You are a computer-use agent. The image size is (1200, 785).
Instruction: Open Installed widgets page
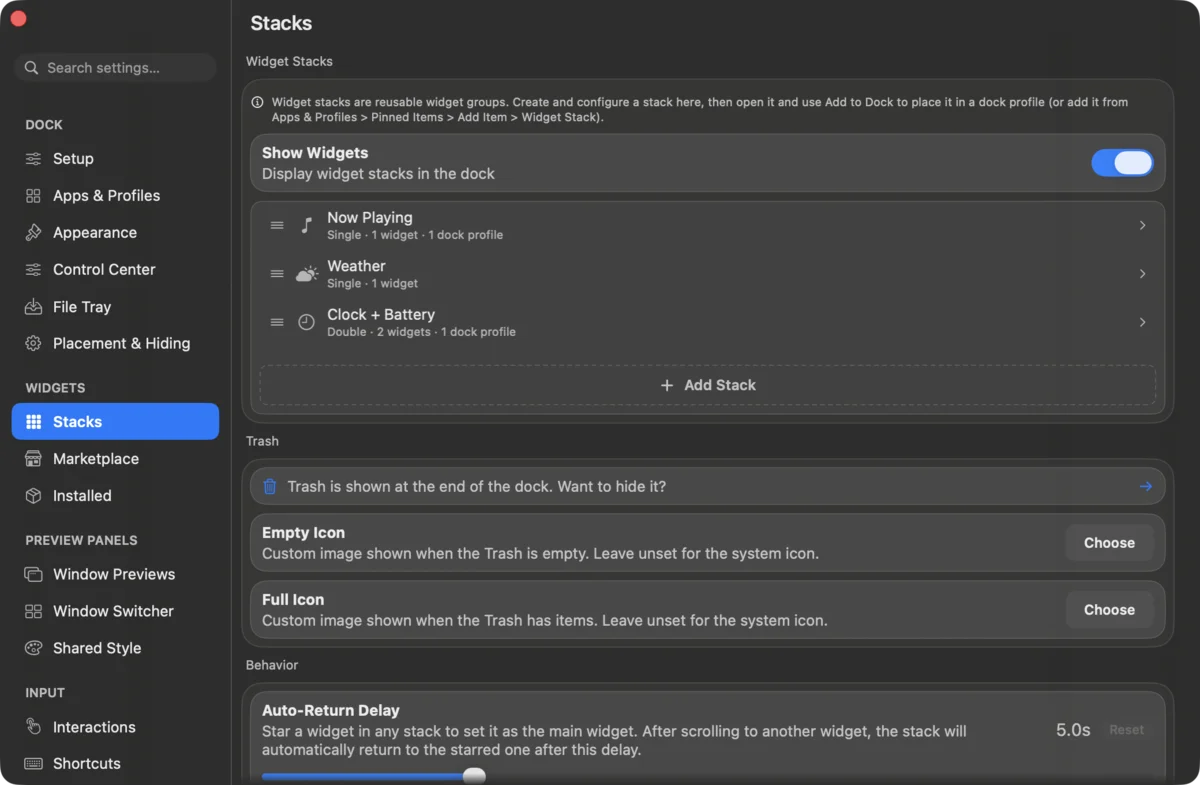point(115,496)
